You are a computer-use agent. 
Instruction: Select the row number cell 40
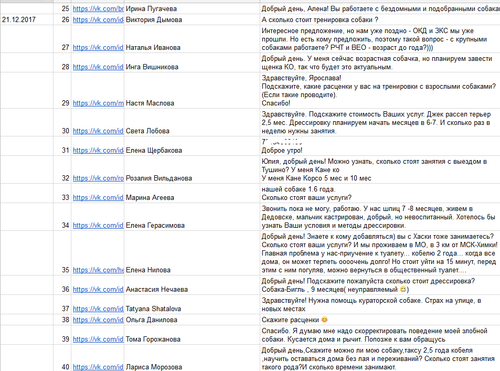coord(62,358)
